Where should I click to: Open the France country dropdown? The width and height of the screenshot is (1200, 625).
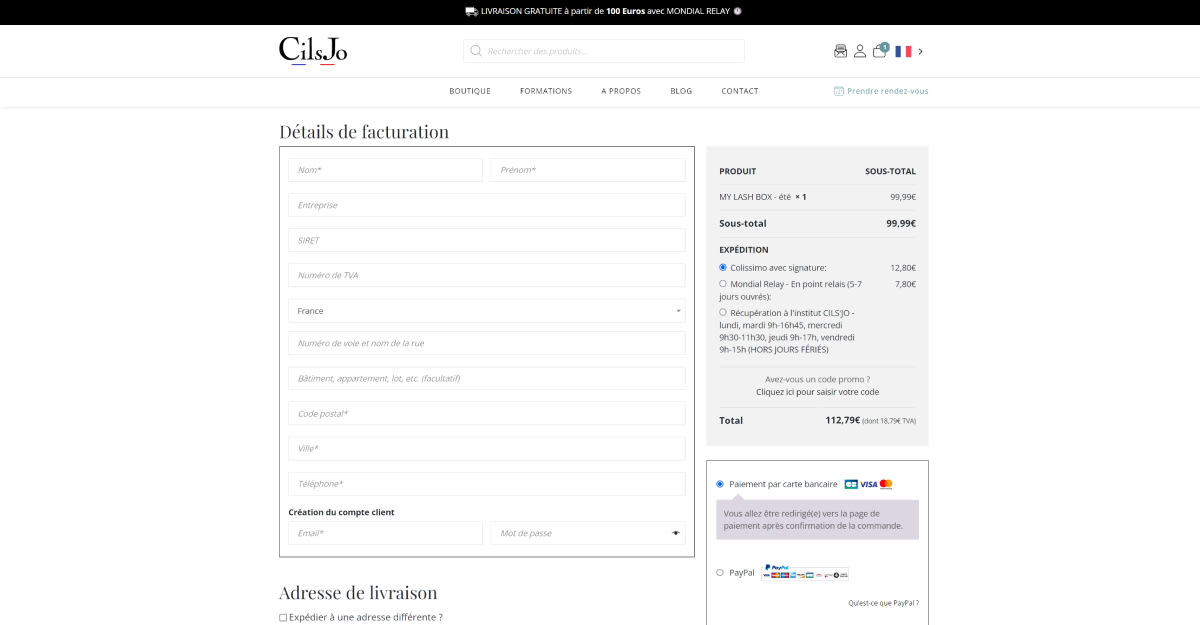coord(487,311)
